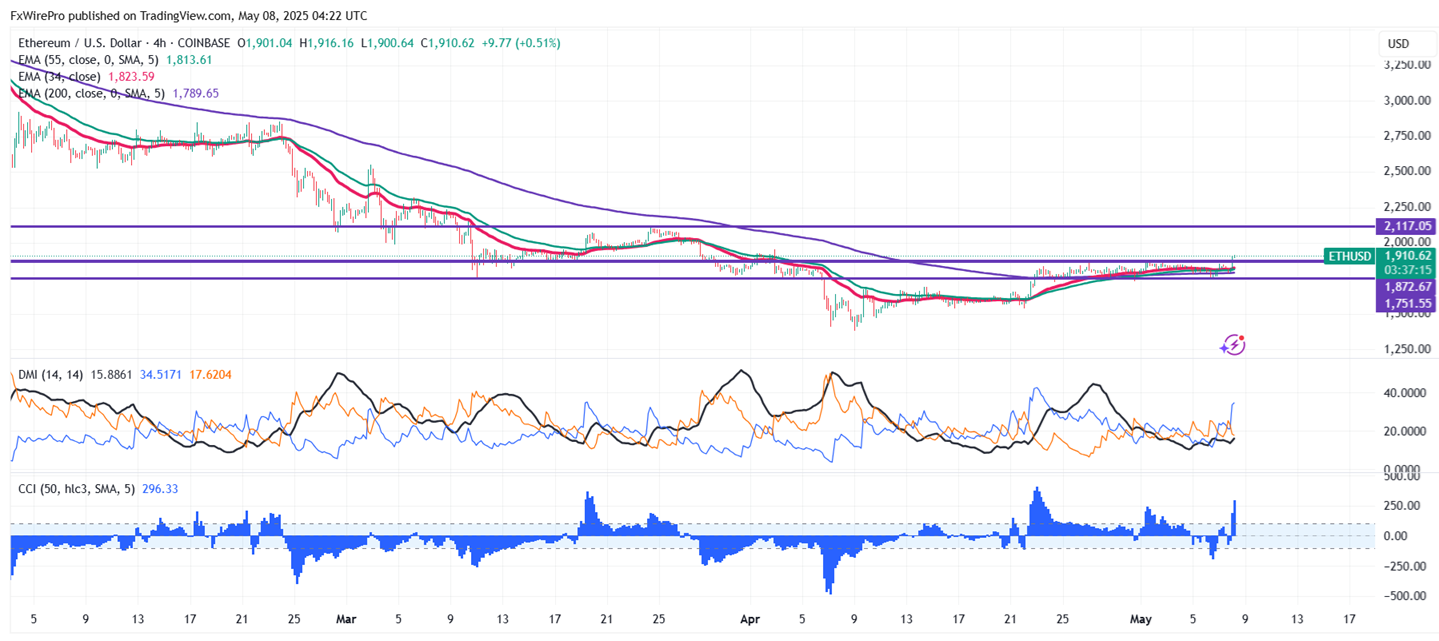Click the orange DMI value 17.6204
The image size is (1439, 641).
pos(212,375)
